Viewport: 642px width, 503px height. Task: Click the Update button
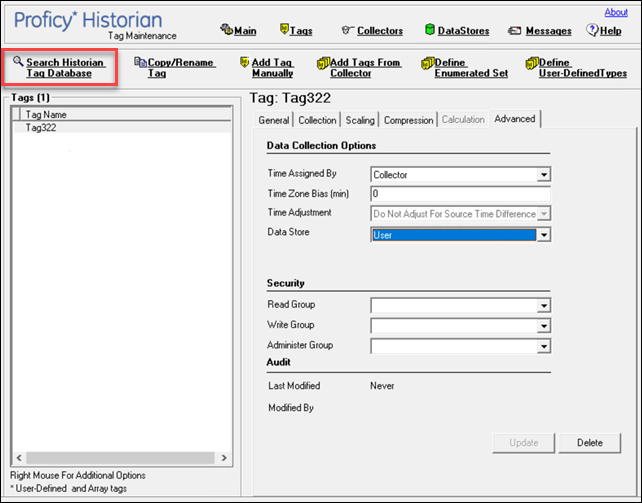tap(523, 443)
